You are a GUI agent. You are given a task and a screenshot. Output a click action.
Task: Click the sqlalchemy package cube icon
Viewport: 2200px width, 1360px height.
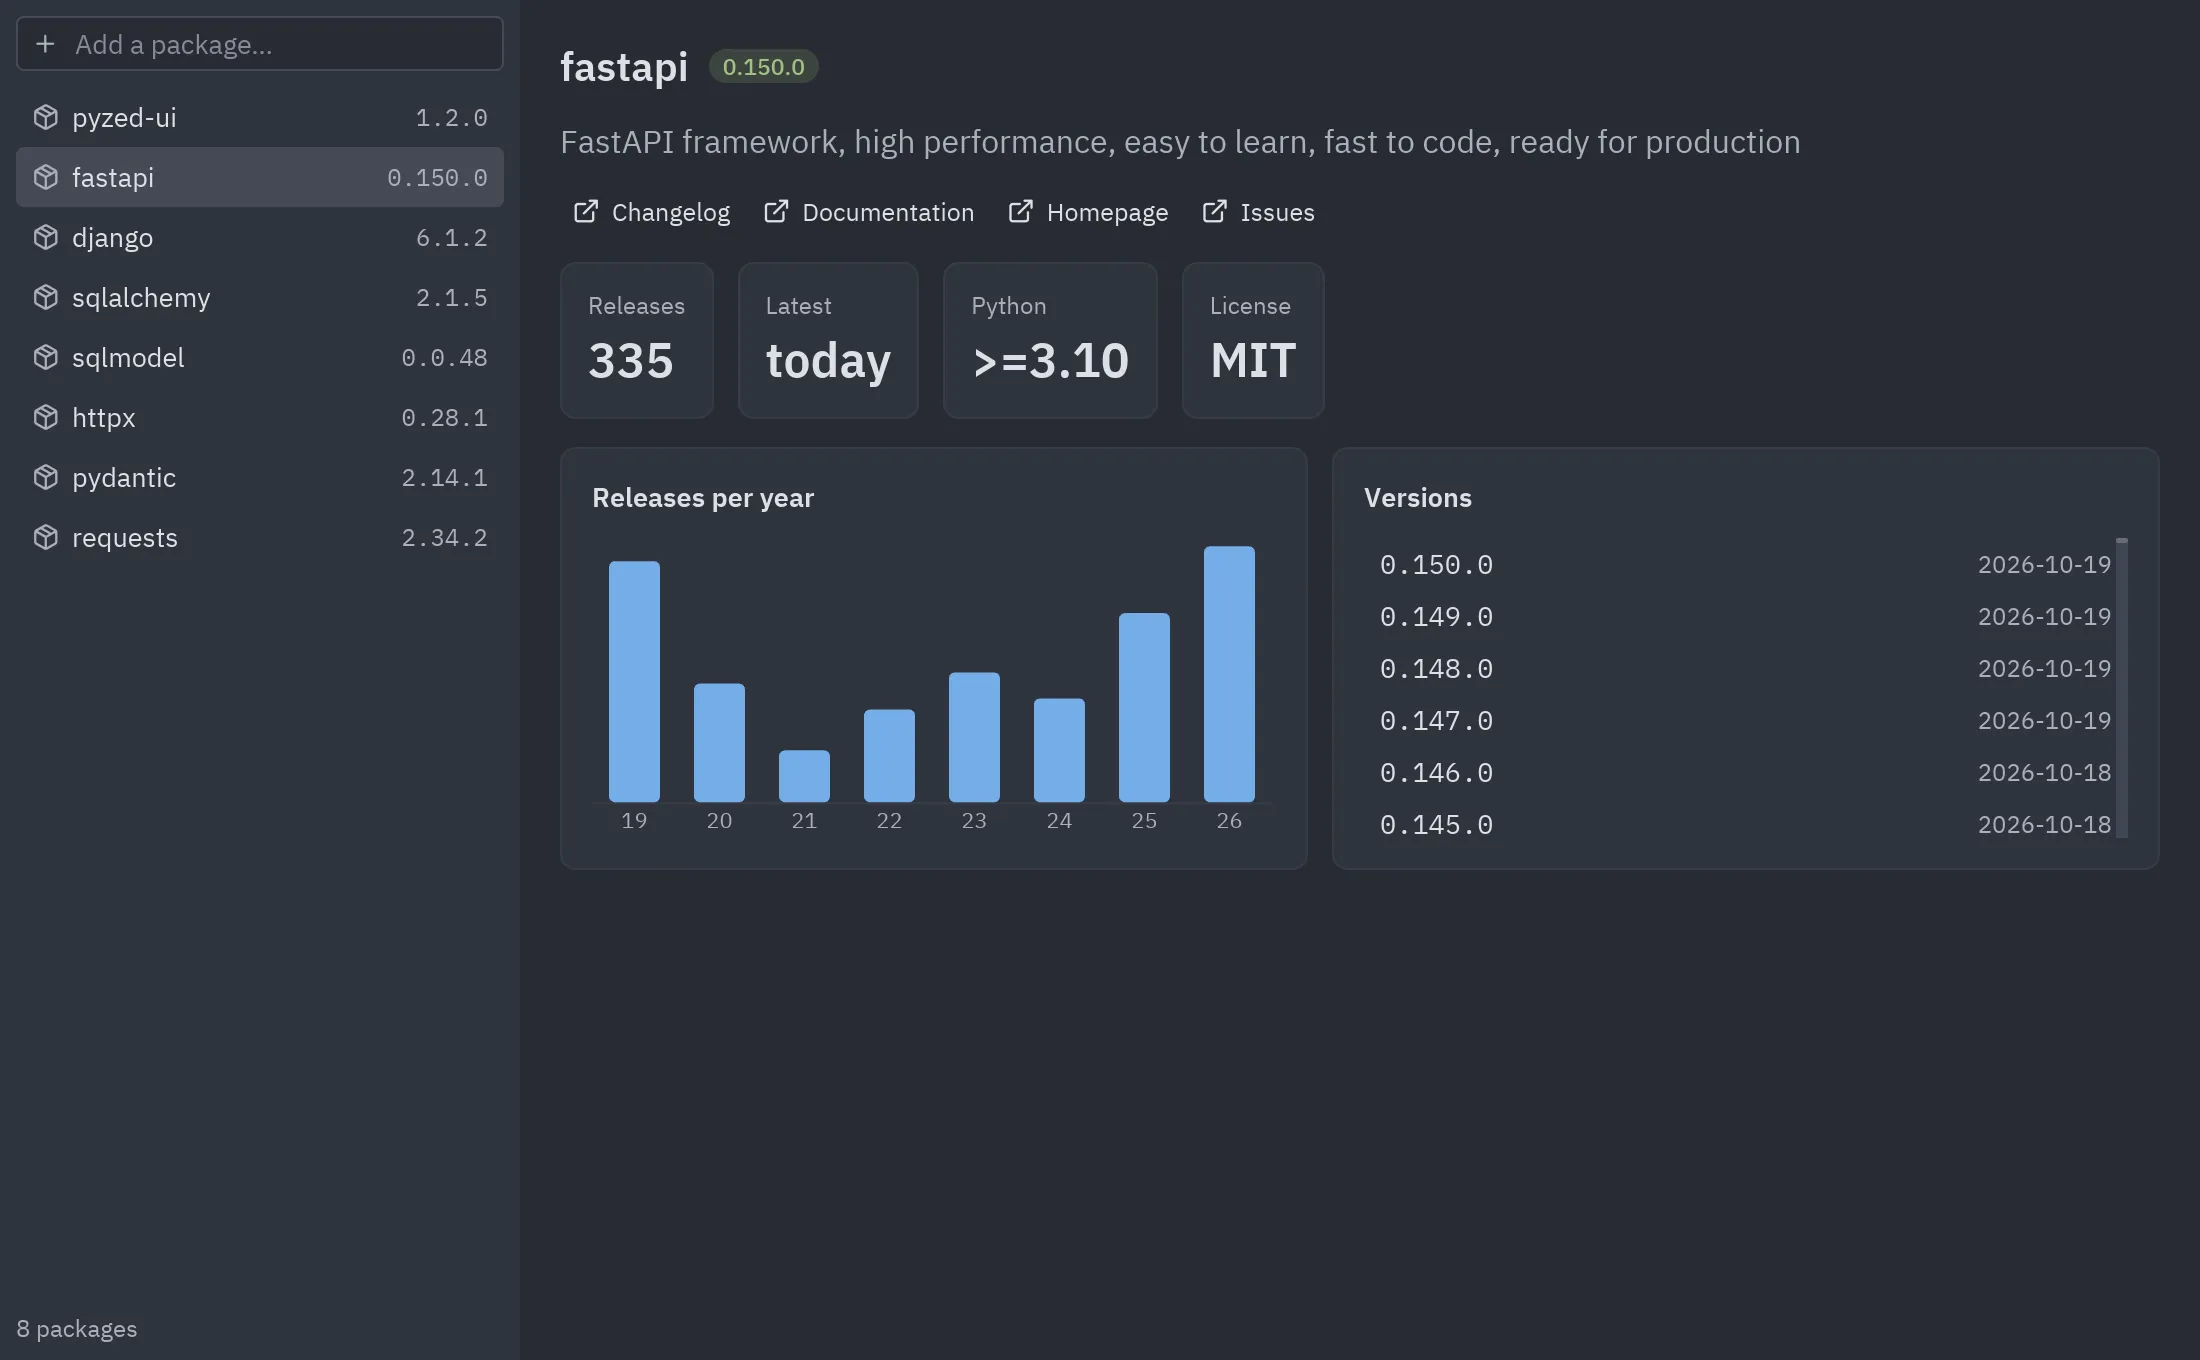click(46, 297)
